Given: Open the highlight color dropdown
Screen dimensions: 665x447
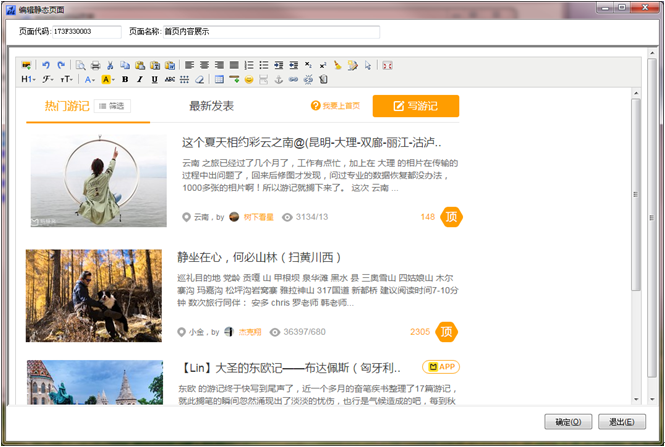Looking at the screenshot, I should [108, 79].
